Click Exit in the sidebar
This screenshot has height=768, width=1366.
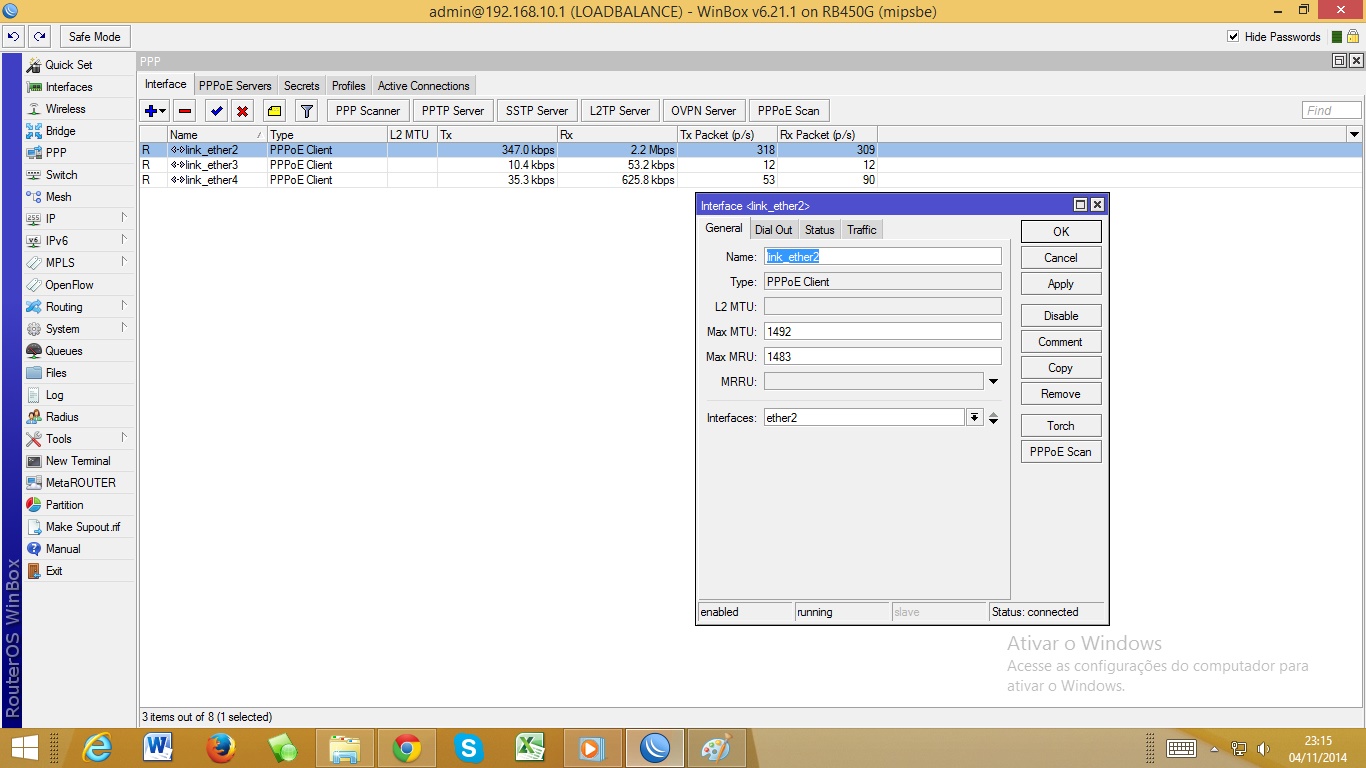[54, 571]
